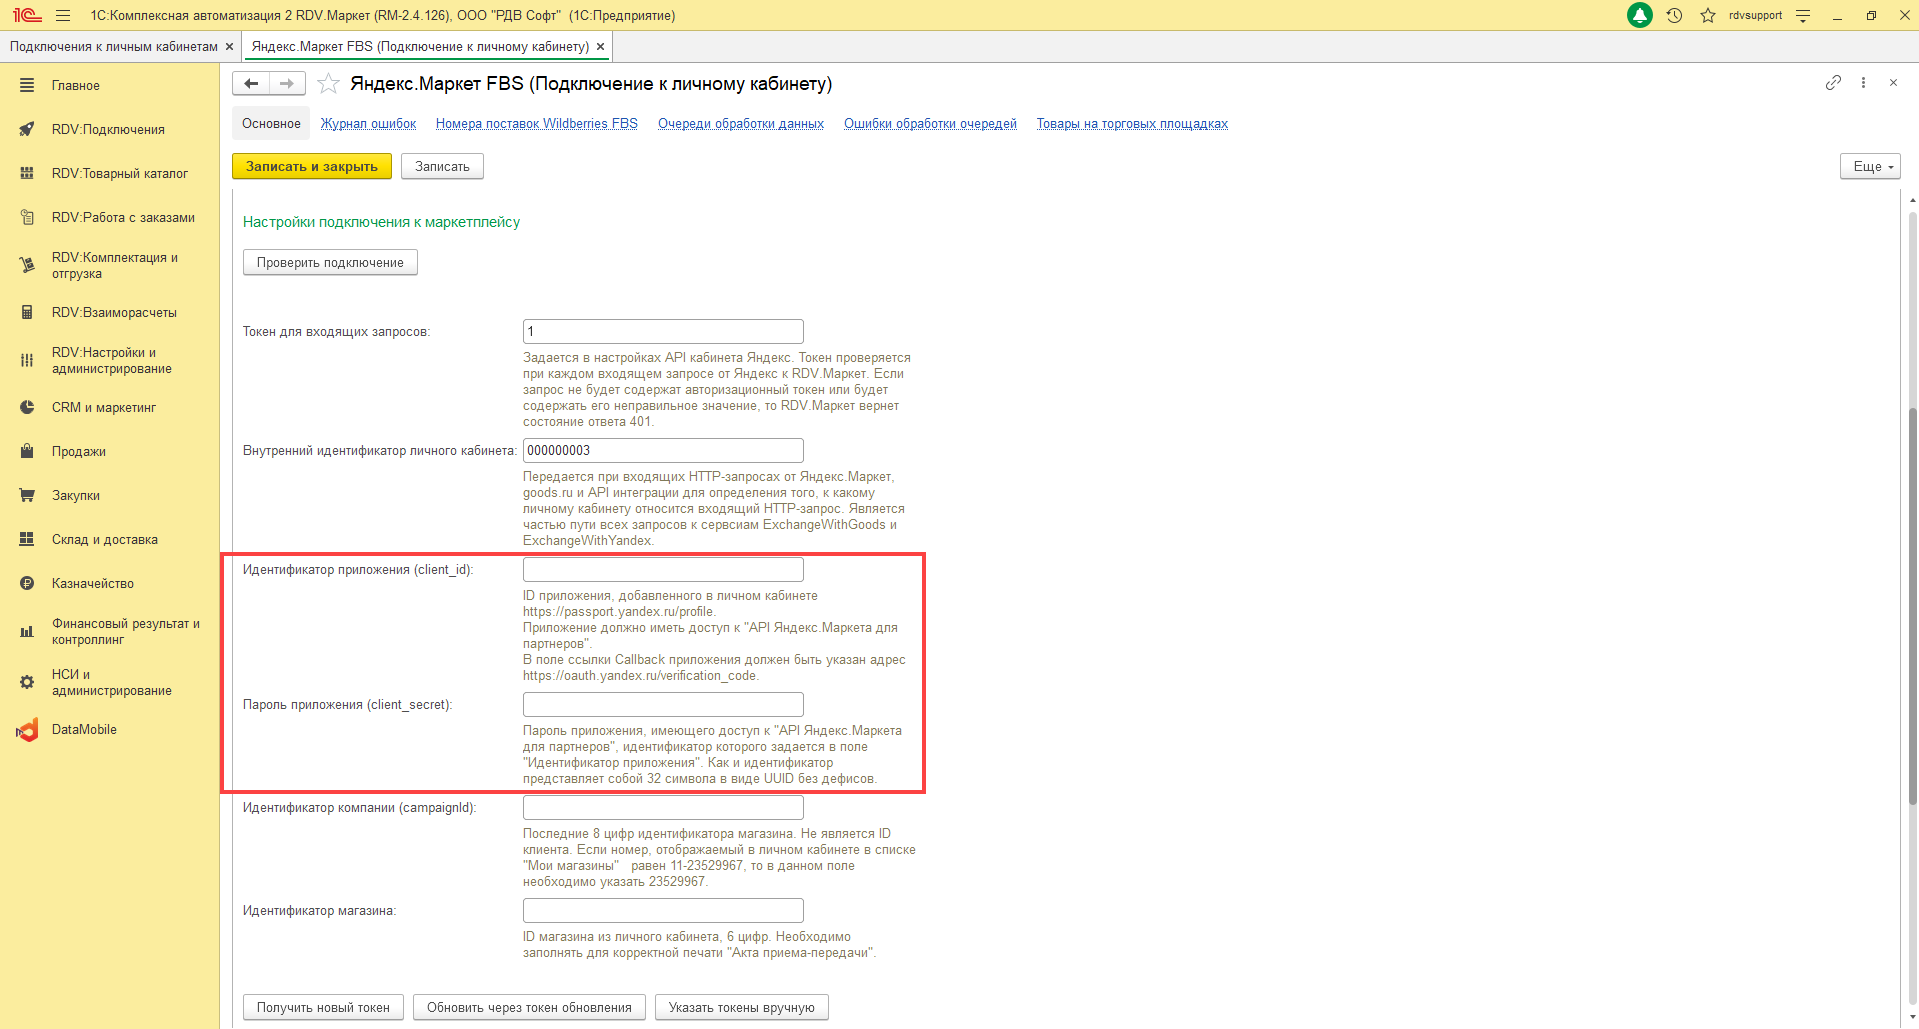This screenshot has height=1029, width=1919.
Task: Open Ошибки обработки очередей link
Action: click(930, 124)
